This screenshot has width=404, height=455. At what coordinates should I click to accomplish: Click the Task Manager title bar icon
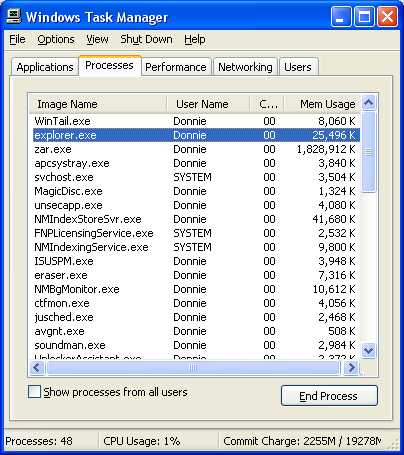tap(14, 16)
